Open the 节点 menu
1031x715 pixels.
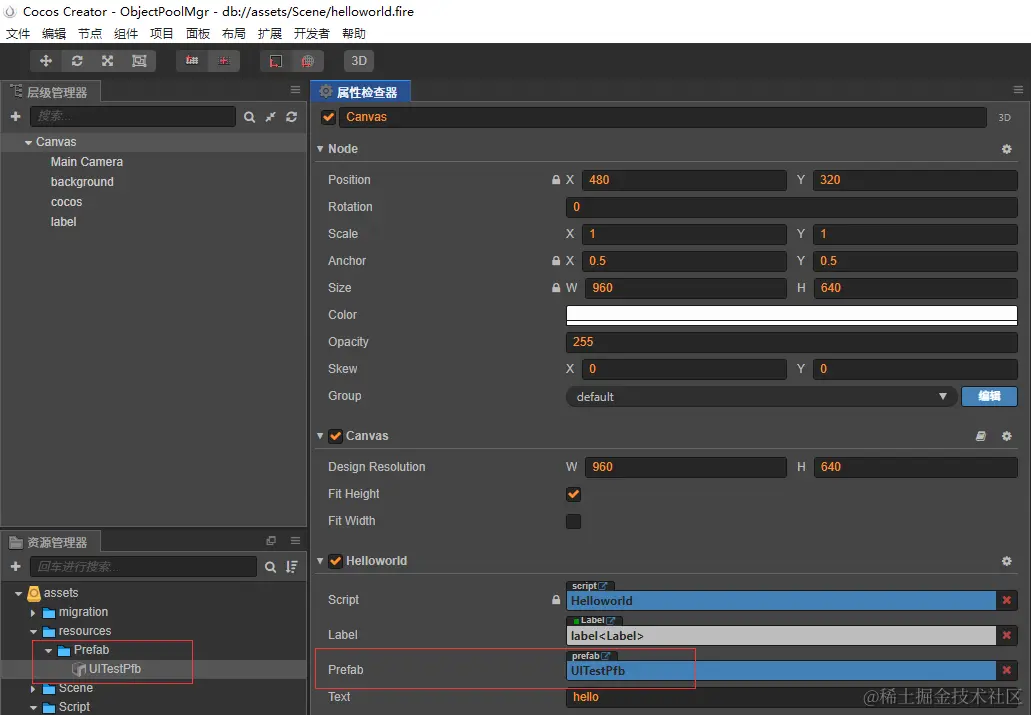90,34
